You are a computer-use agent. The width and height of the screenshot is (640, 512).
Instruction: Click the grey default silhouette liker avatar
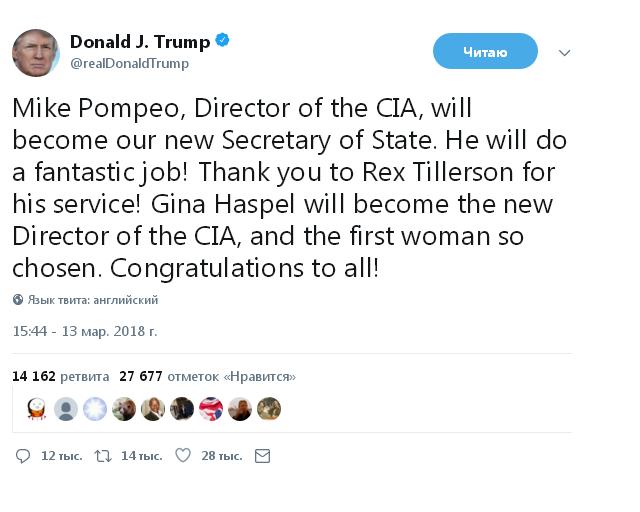point(66,408)
